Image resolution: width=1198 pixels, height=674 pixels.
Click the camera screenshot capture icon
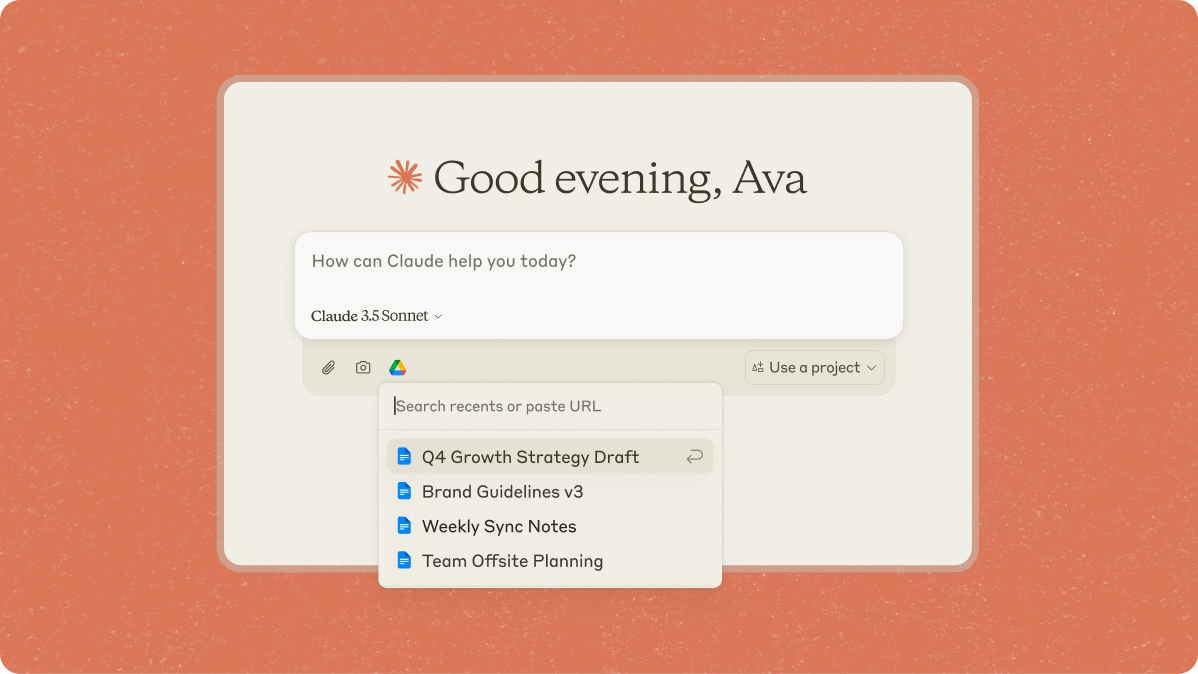(x=363, y=368)
